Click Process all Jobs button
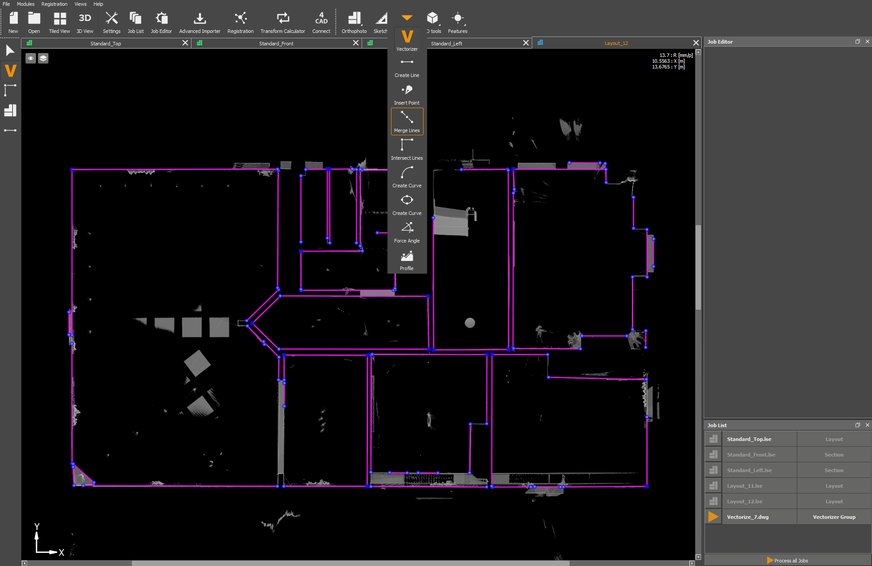The image size is (872, 566). click(x=787, y=560)
